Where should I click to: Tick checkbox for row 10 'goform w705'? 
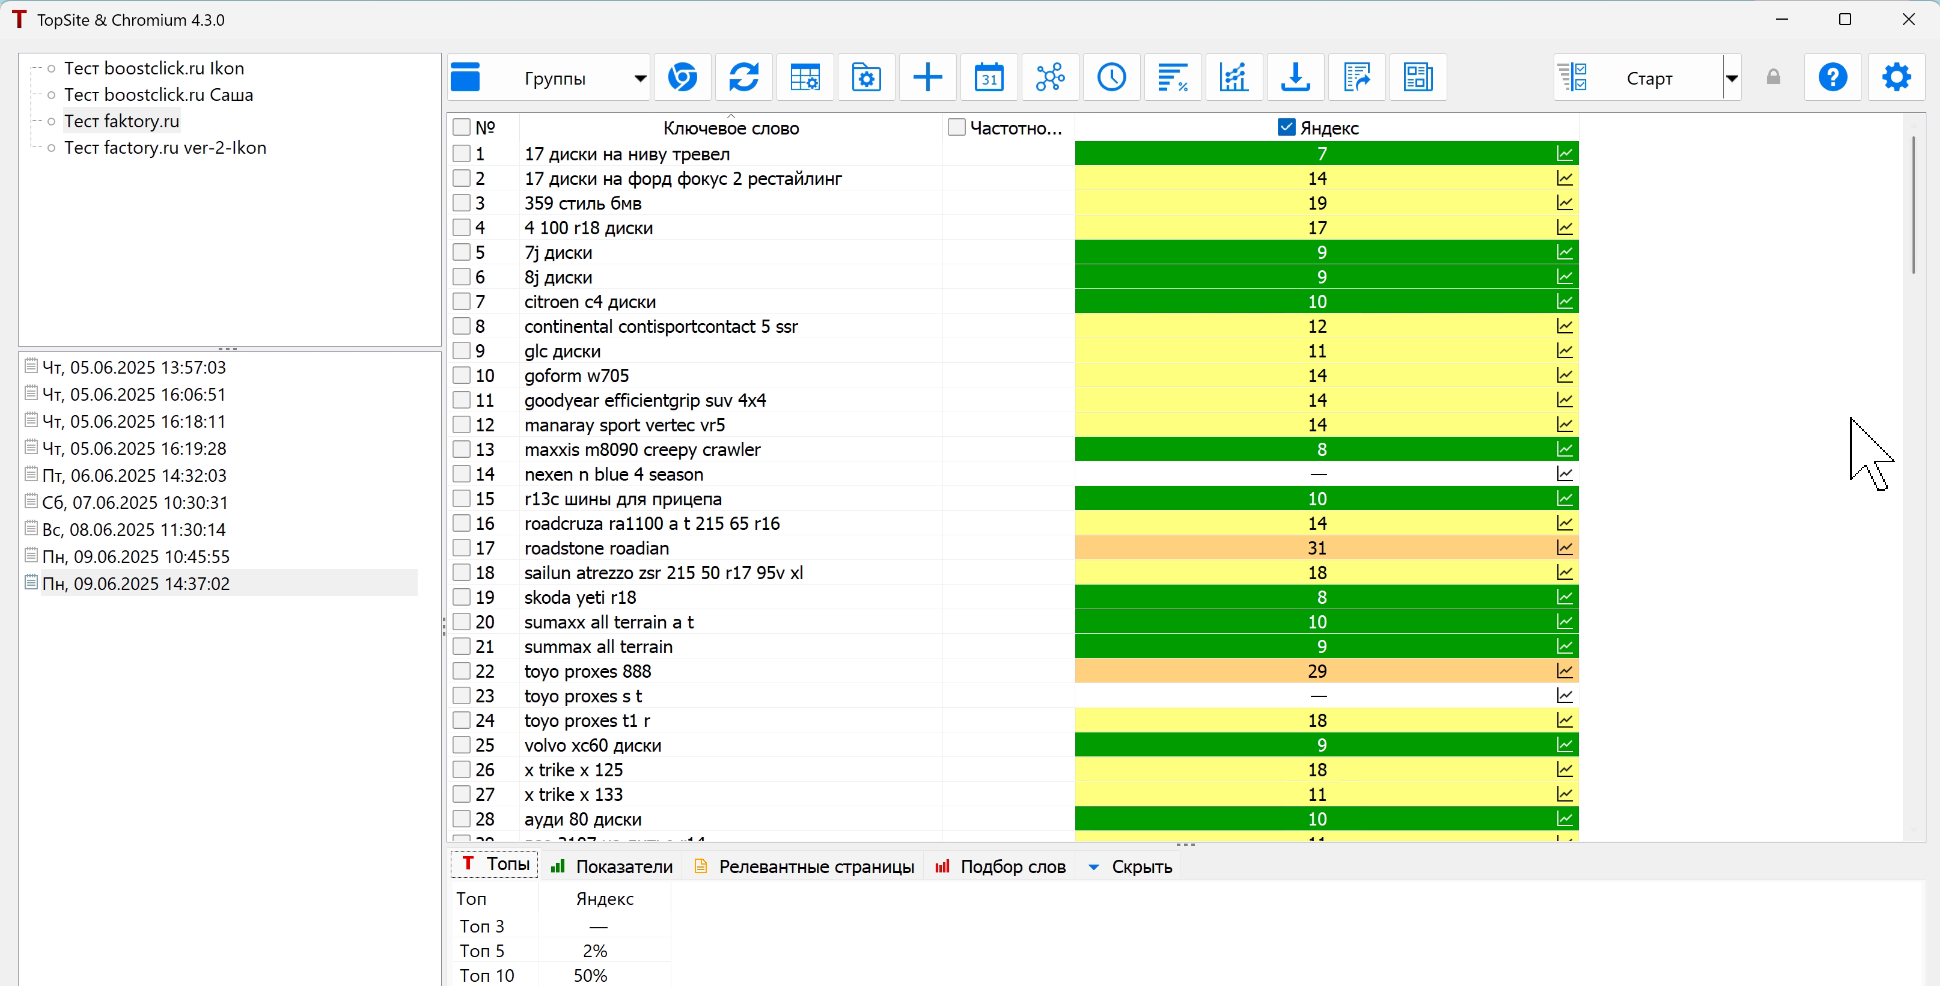click(x=461, y=375)
